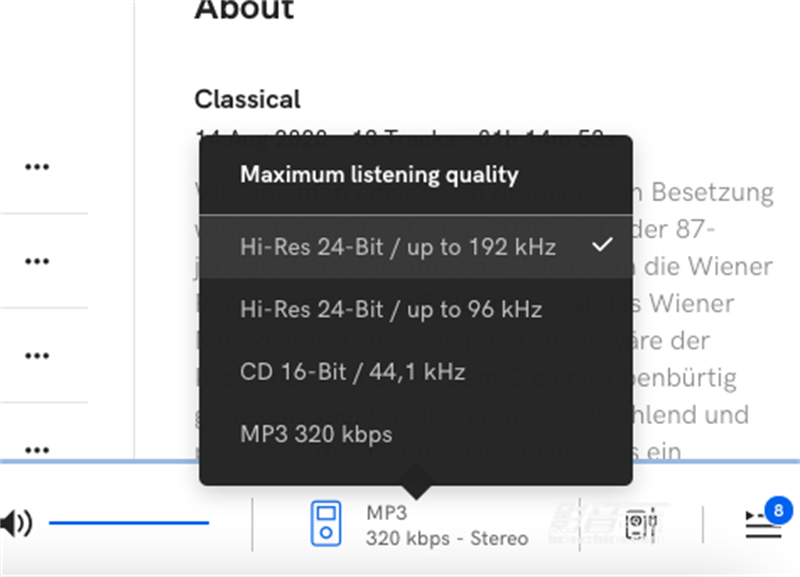
Task: Click the blue portable player quality icon
Action: coord(326,523)
